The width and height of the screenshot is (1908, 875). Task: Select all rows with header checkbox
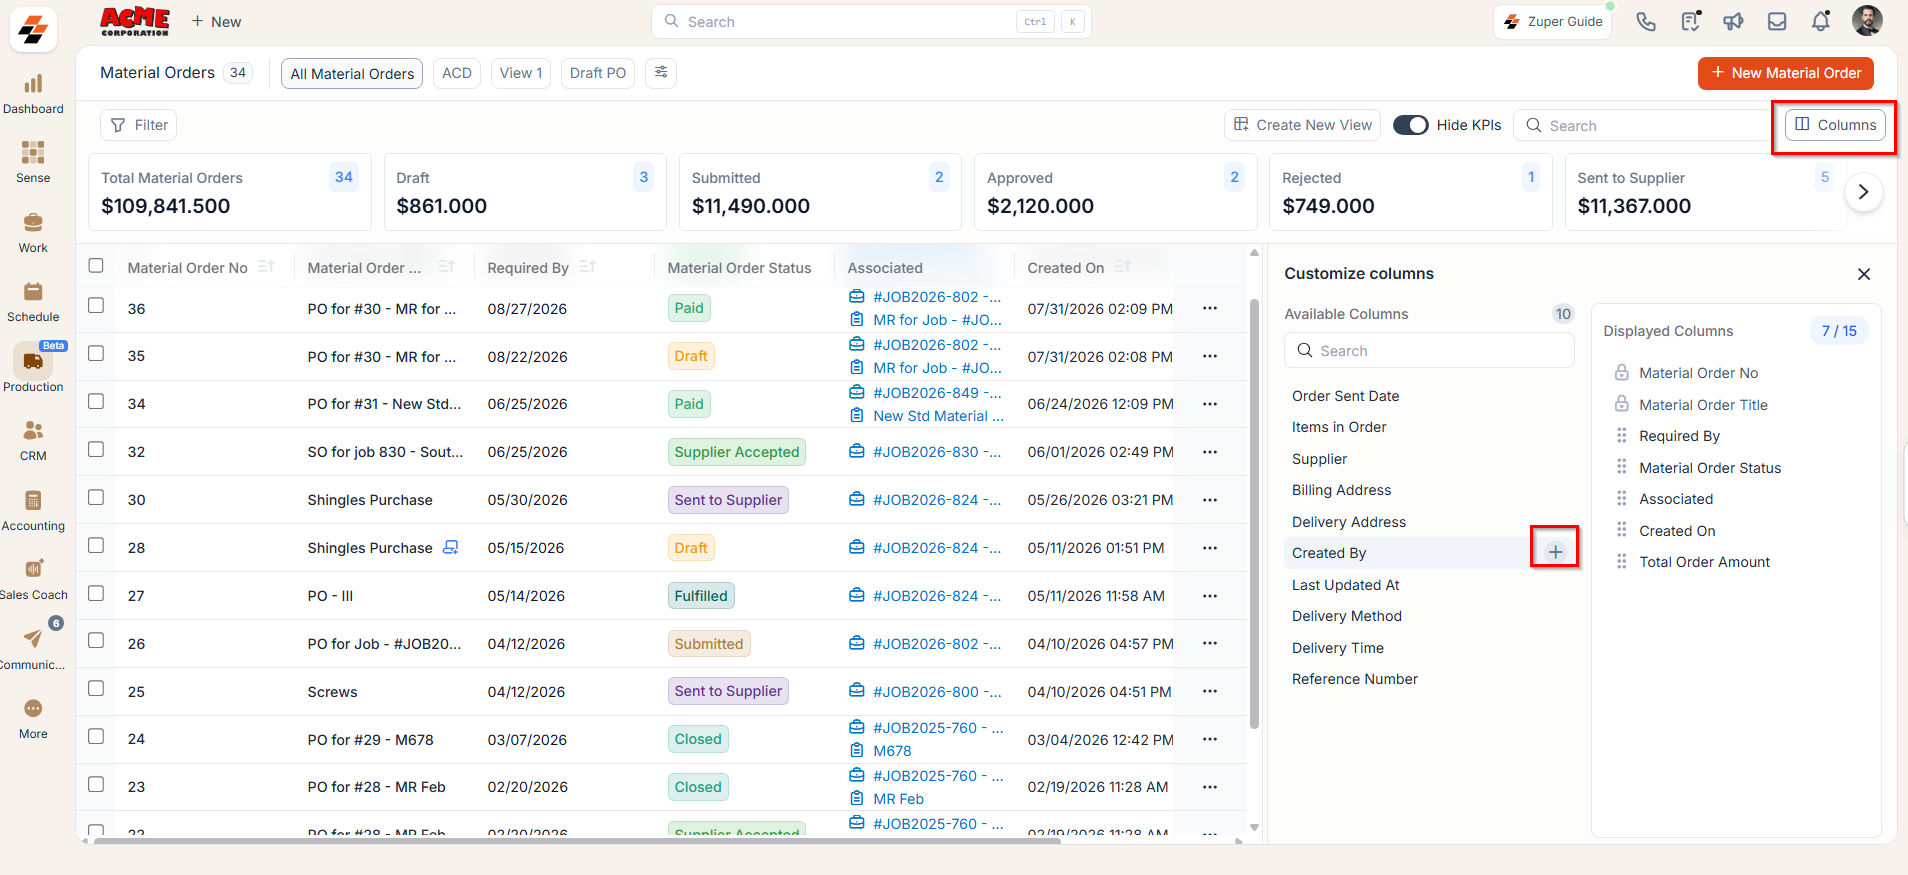(96, 266)
